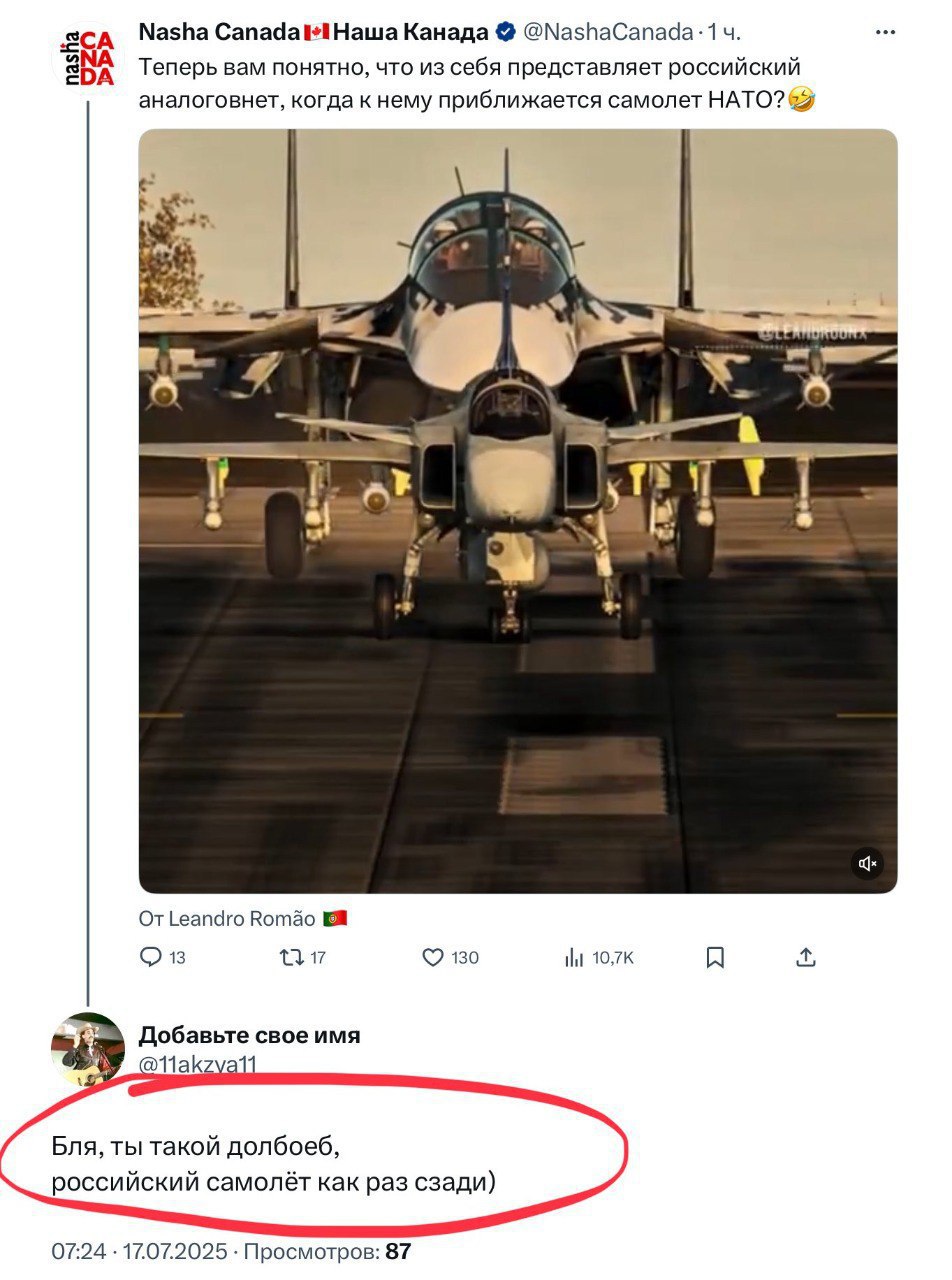Screen dimensions: 952x1280
Task: Bookmark the Nasha Canada post
Action: point(715,958)
